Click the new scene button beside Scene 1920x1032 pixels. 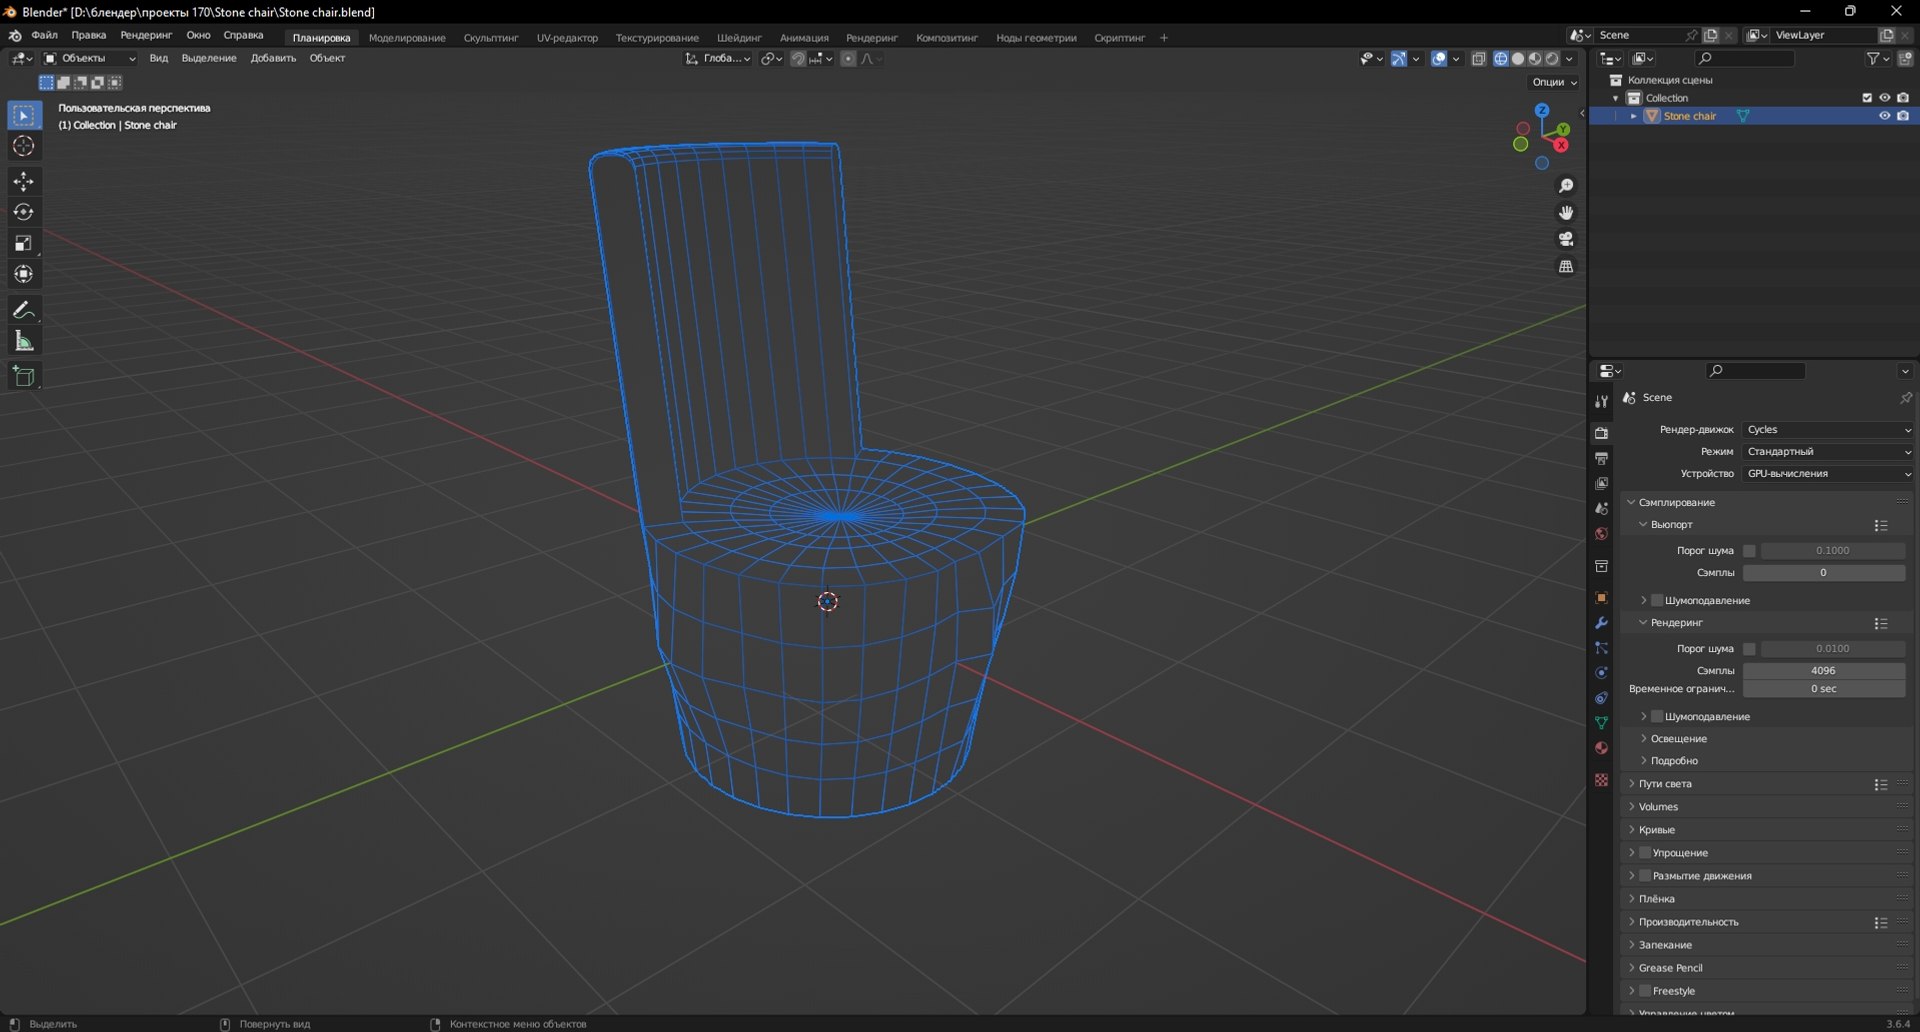1711,35
